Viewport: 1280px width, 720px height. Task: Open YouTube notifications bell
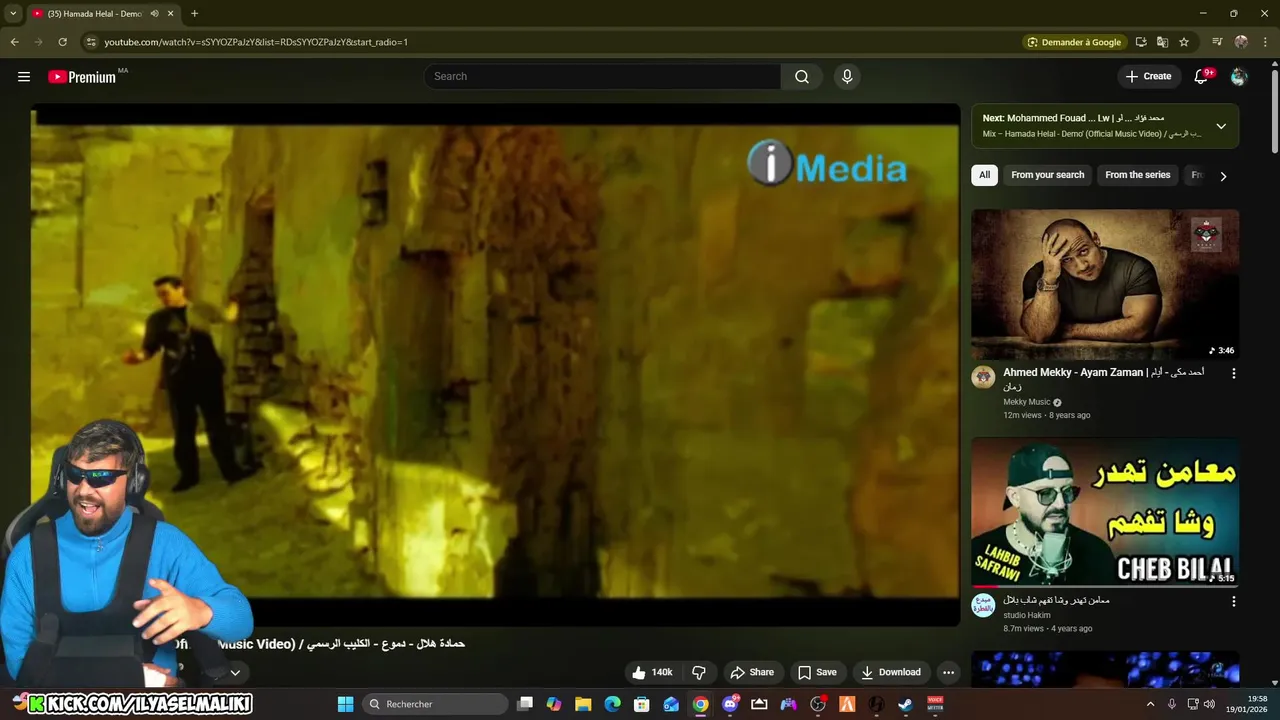(1202, 77)
